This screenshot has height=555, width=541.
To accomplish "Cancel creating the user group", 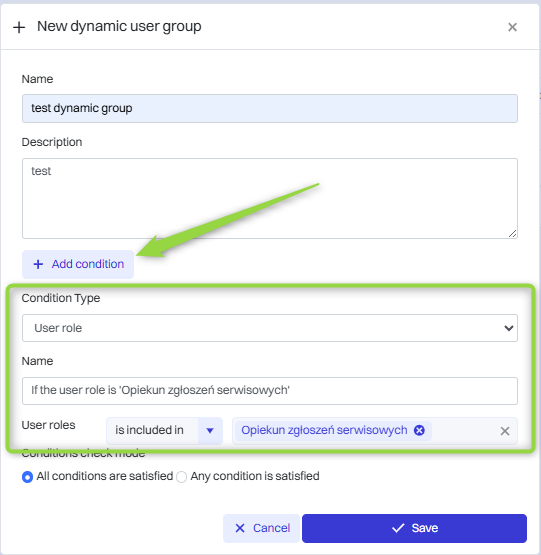I will coord(261,528).
